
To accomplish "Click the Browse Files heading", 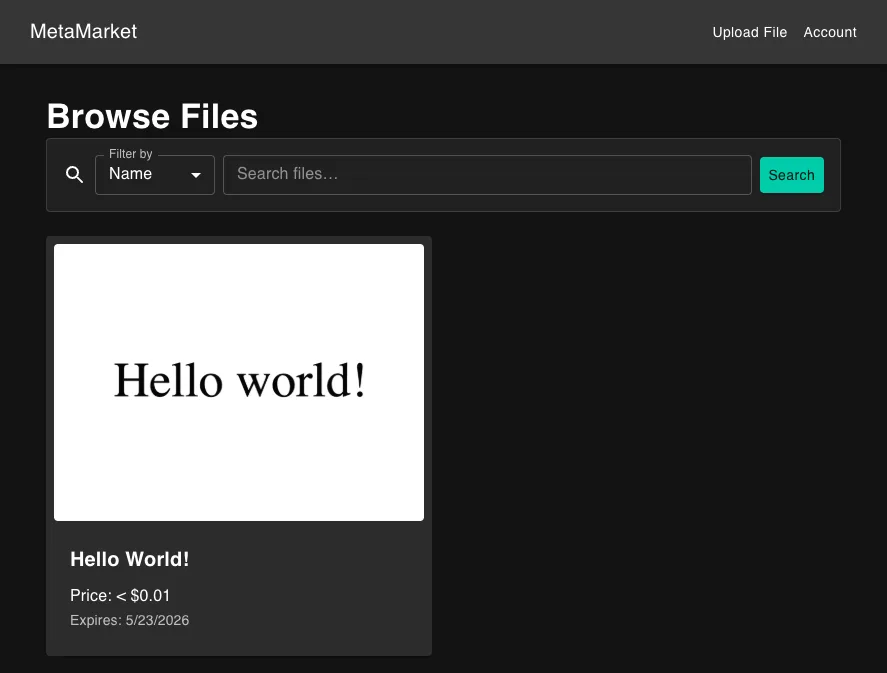I will click(152, 117).
